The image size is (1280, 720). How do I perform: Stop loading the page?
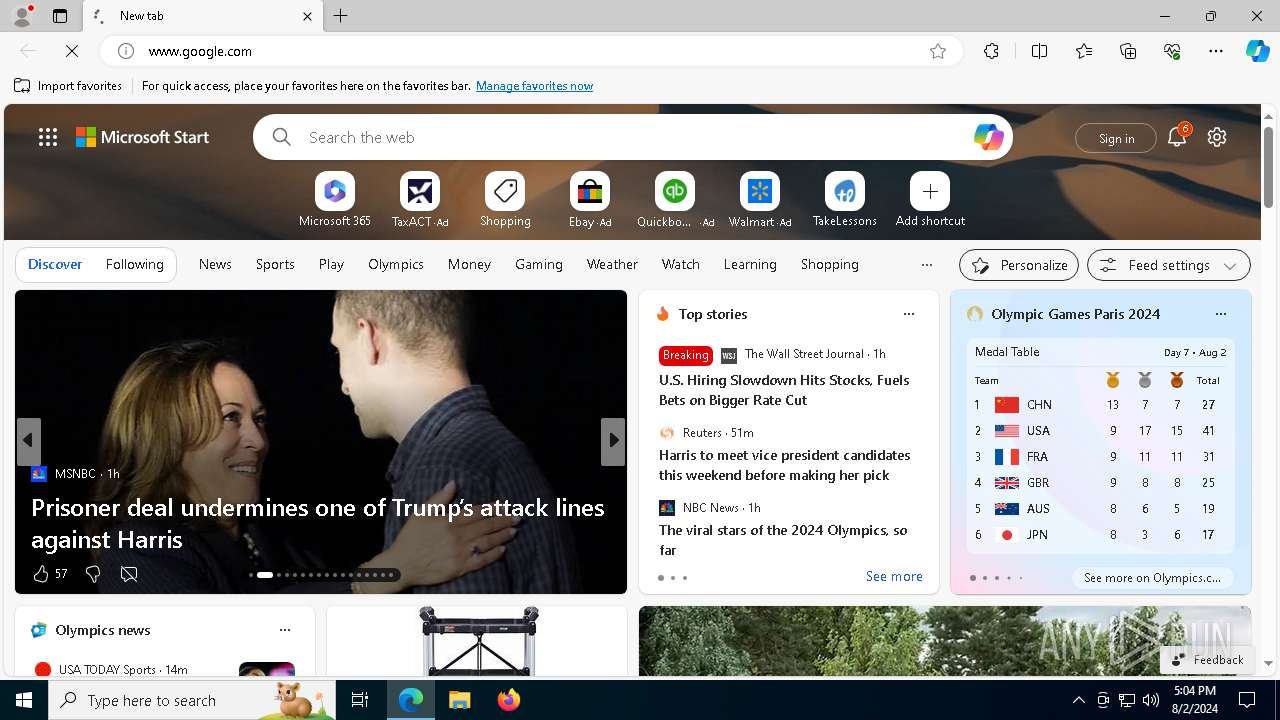point(72,51)
